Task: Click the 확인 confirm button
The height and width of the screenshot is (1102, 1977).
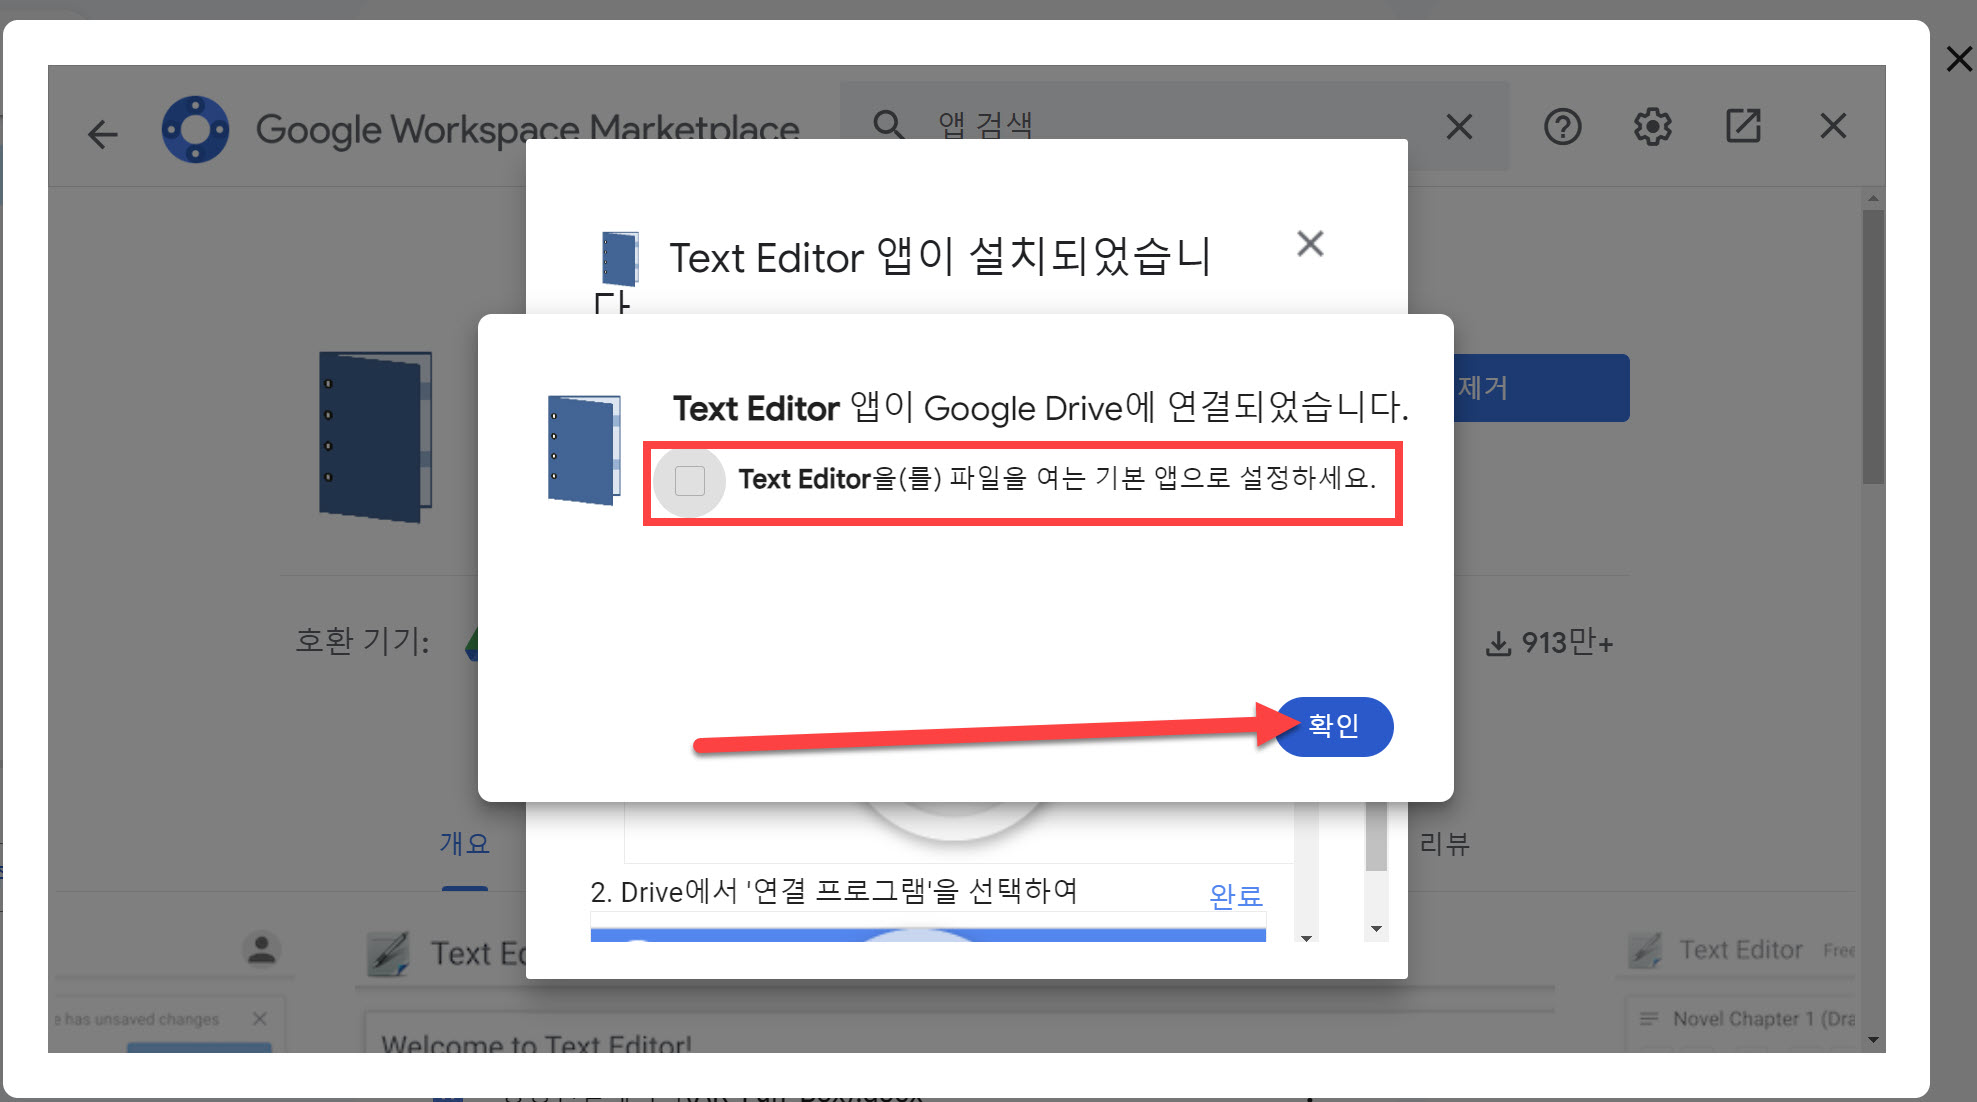Action: (x=1333, y=726)
